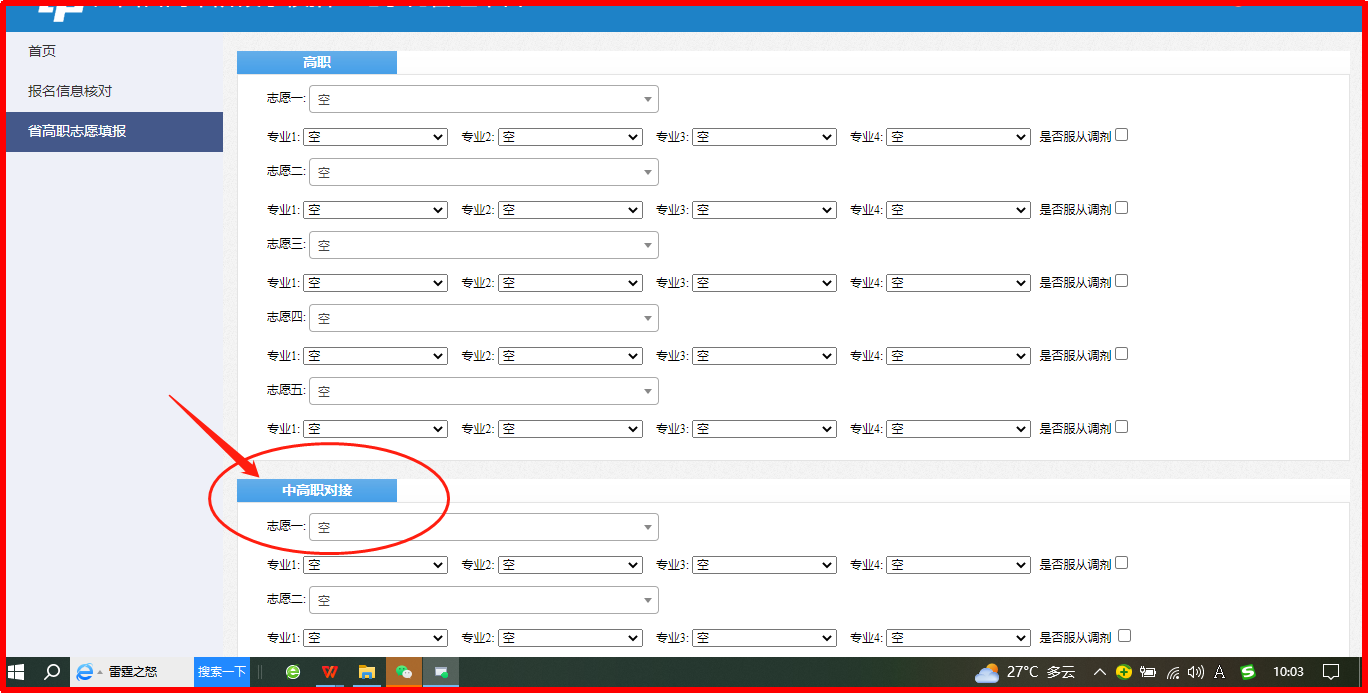Go to 首页 in the sidebar
Image resolution: width=1370 pixels, height=694 pixels.
(x=42, y=51)
